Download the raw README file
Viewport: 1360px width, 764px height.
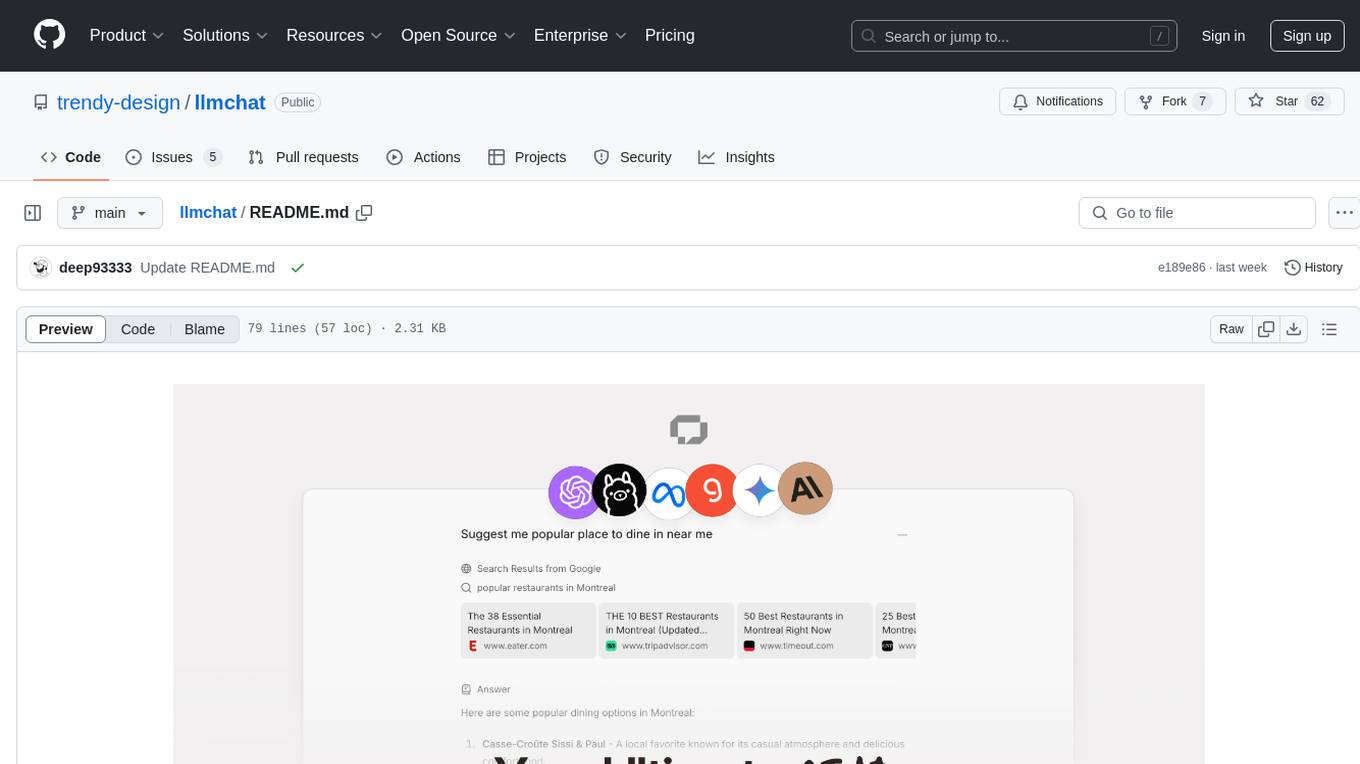click(x=1294, y=329)
